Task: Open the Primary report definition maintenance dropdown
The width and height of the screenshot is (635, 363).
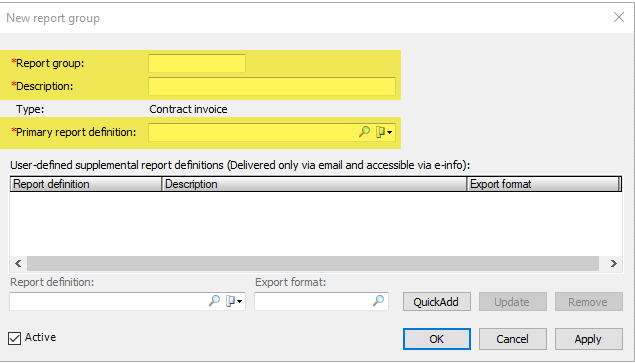Action: pos(384,132)
